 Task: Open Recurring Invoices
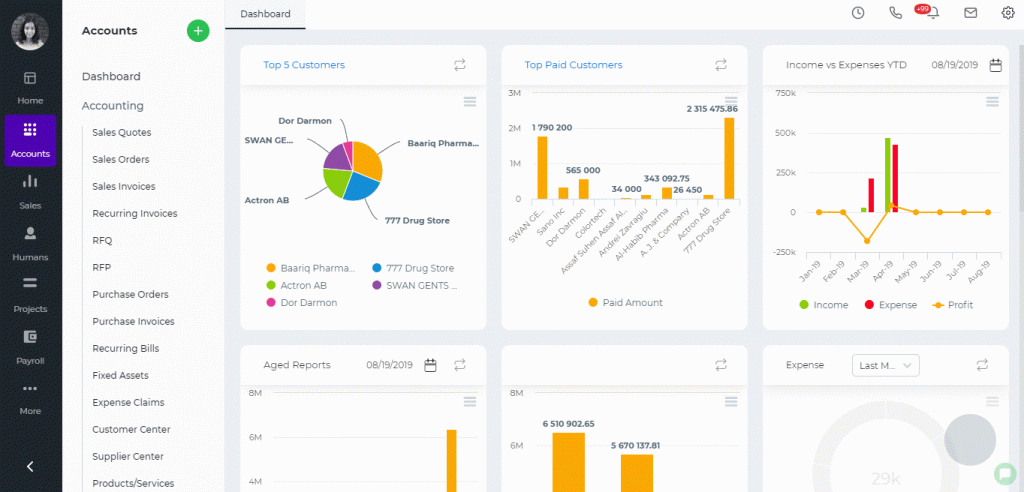click(x=135, y=214)
